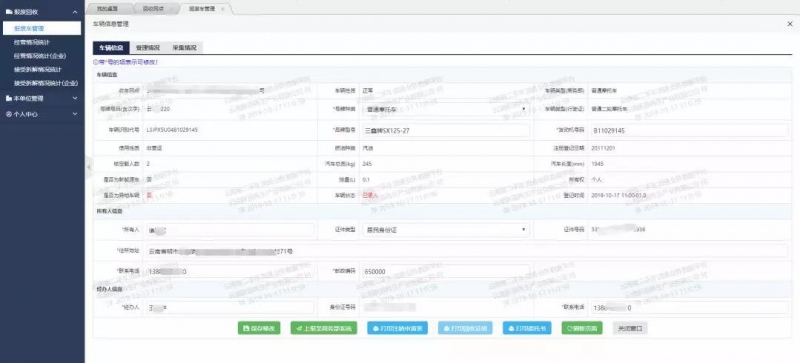
Task: Click the folder icon beside 报废回收
Action: (x=9, y=11)
